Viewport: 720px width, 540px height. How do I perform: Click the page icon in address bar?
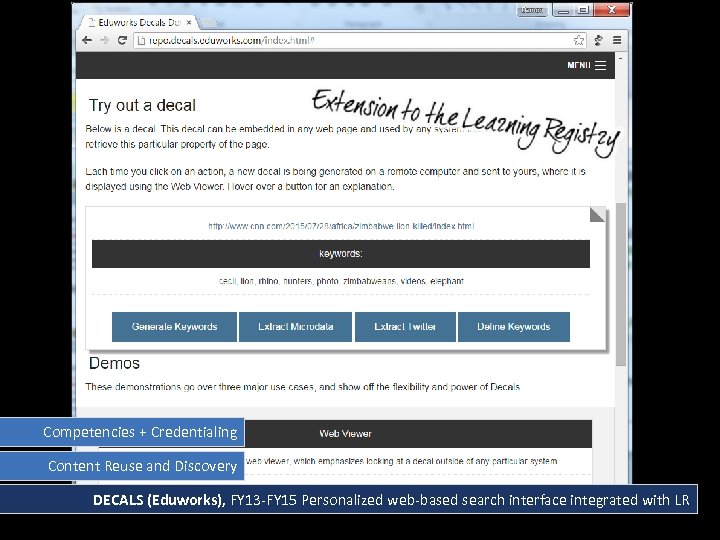[141, 40]
